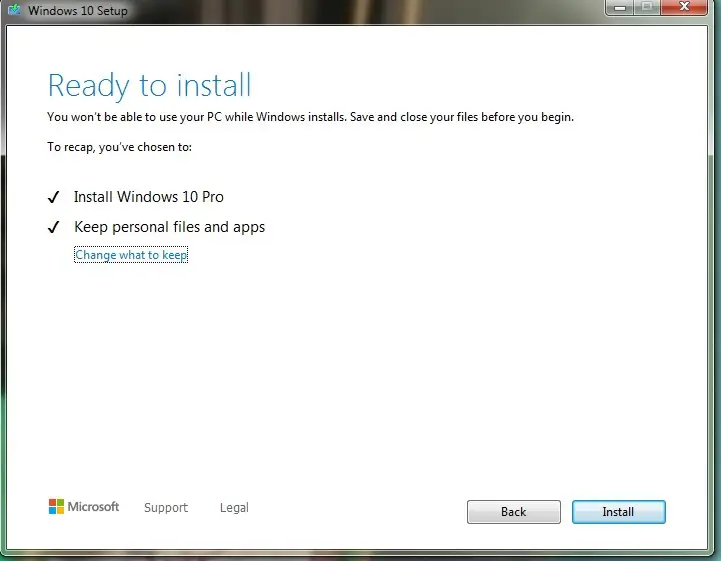Select the 'Install Windows 10 Pro' text
This screenshot has width=721, height=561.
149,197
